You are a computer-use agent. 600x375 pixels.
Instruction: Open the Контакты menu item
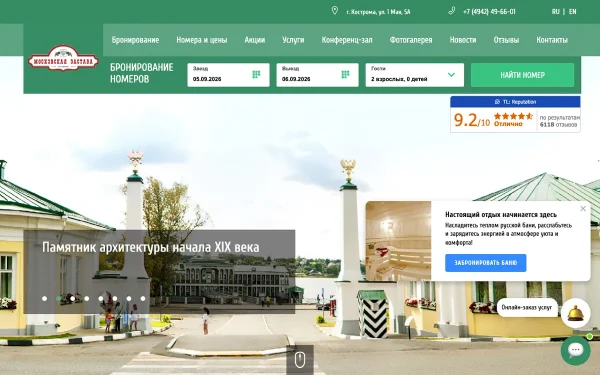(552, 40)
